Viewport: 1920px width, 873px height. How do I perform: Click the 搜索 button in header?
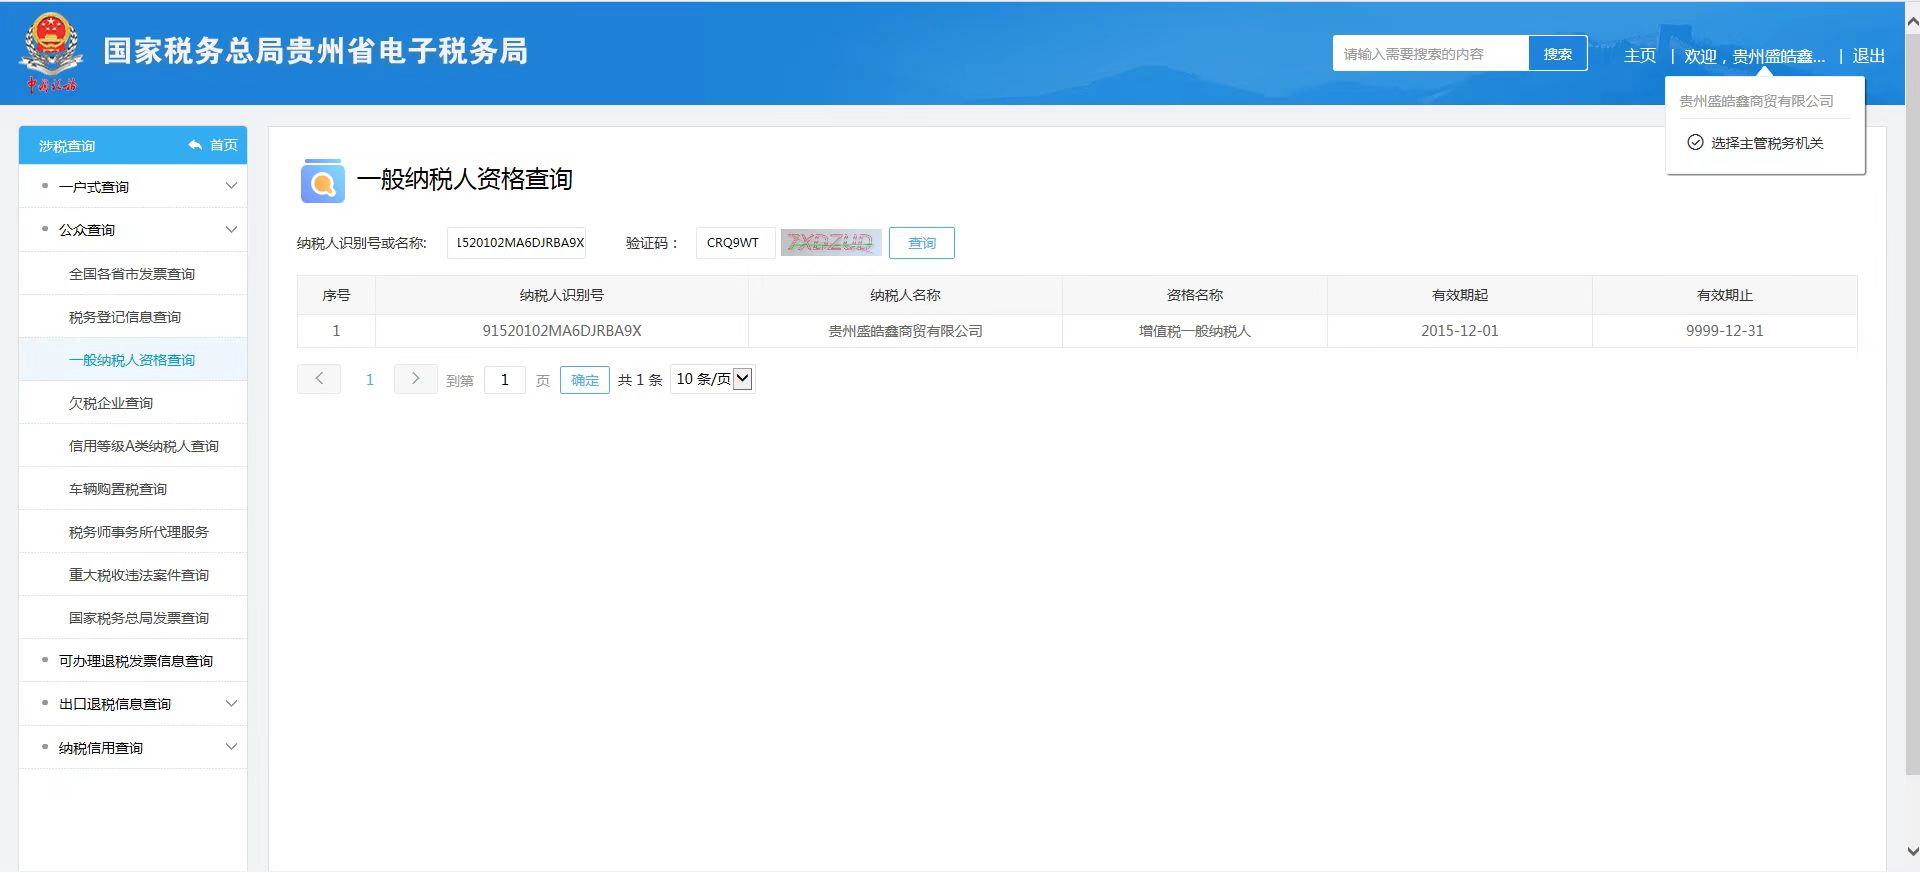pos(1557,54)
